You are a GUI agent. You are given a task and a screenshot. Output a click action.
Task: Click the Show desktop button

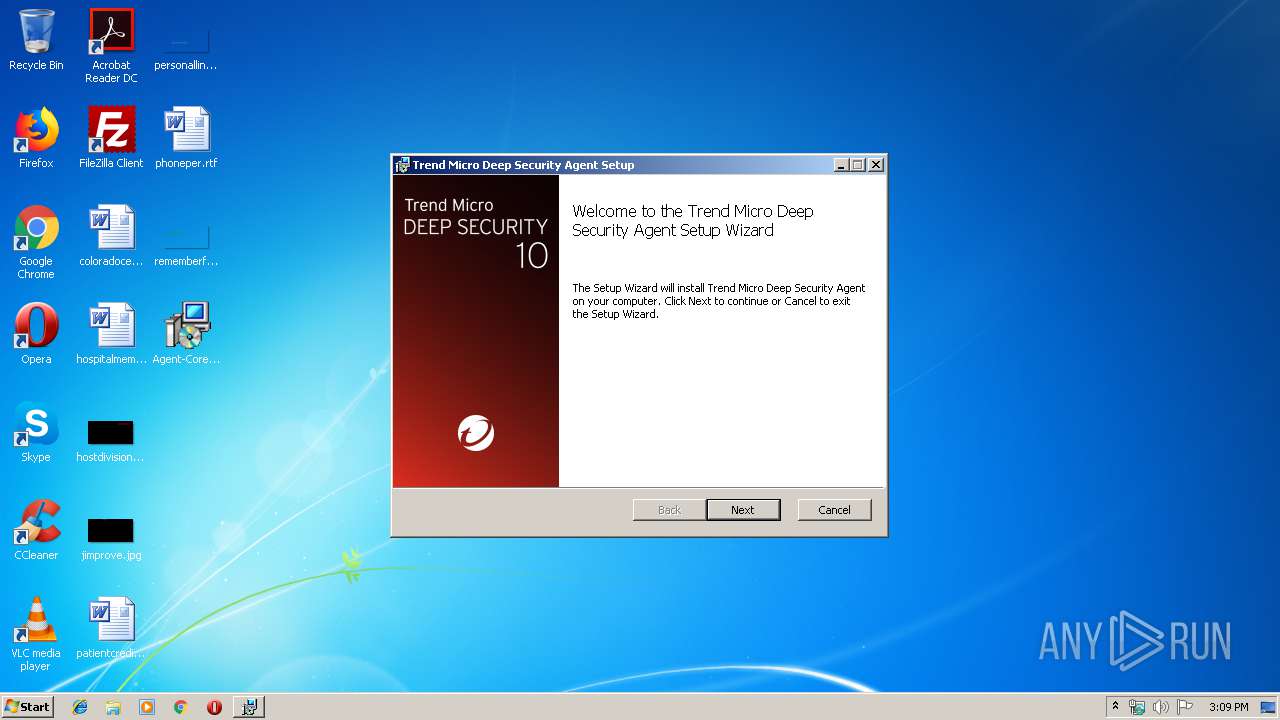tap(1270, 707)
